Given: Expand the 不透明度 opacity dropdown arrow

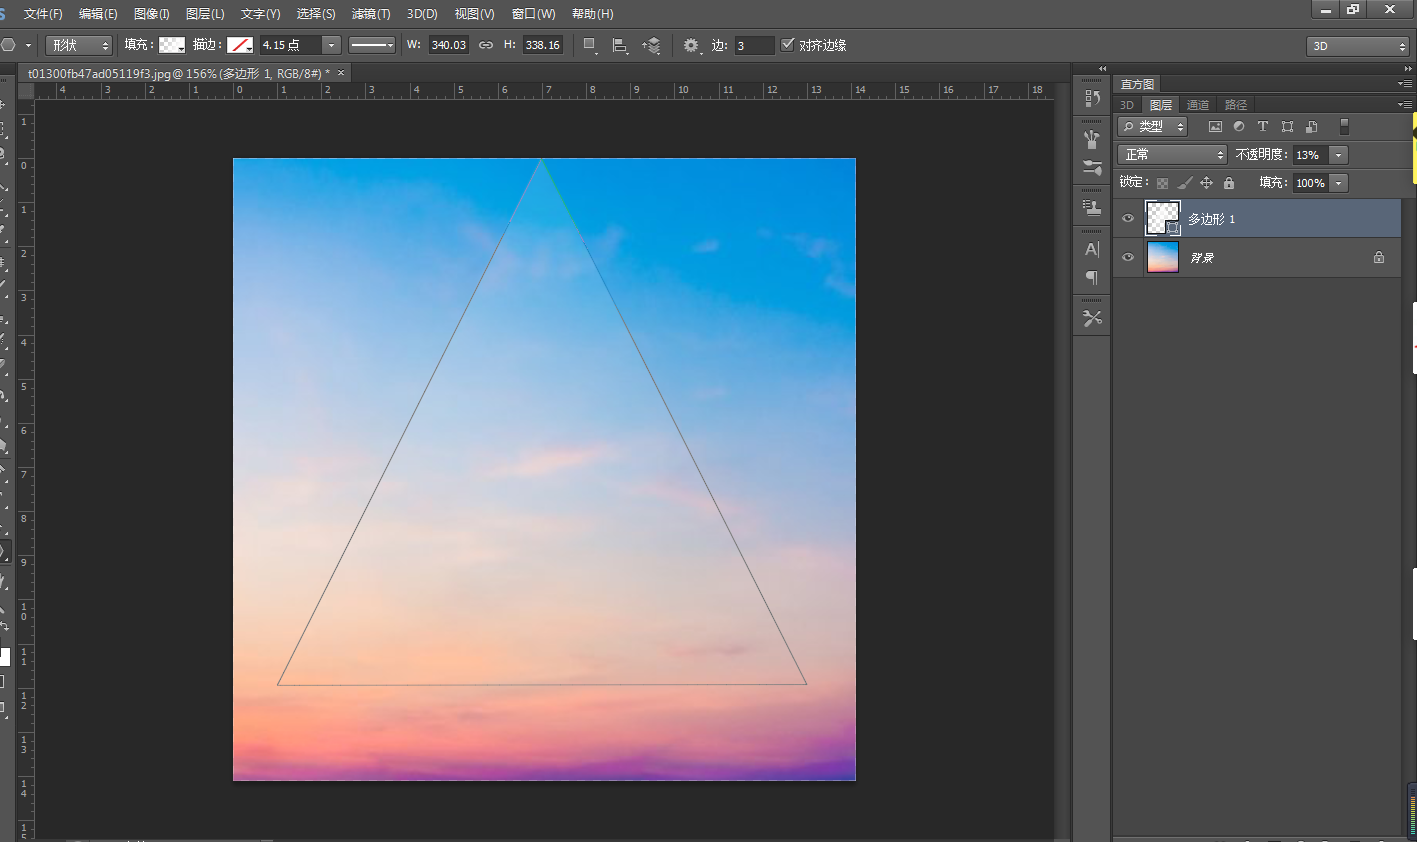Looking at the screenshot, I should (x=1338, y=155).
